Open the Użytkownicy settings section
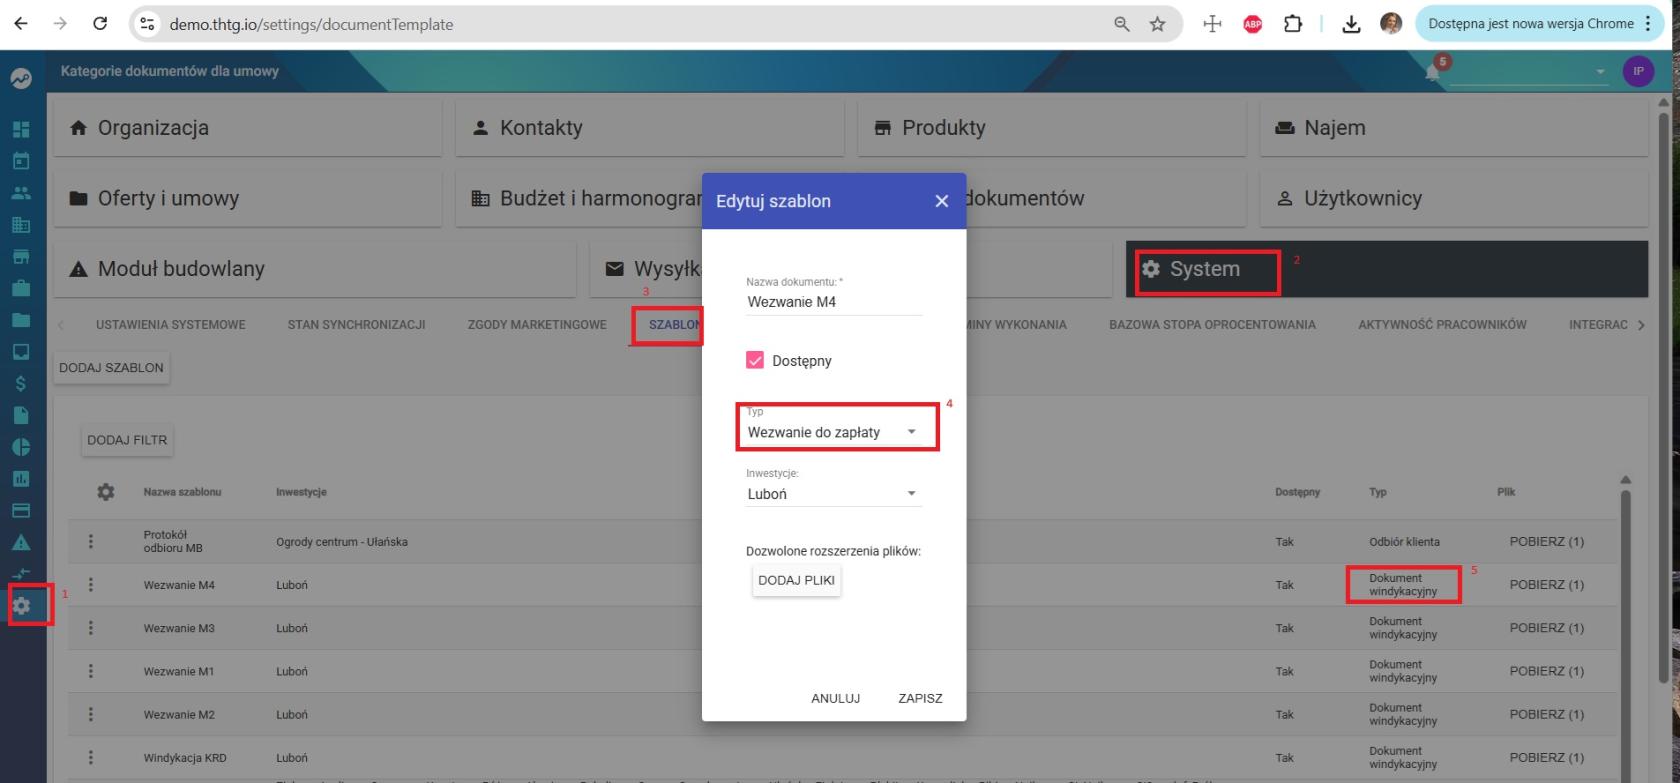The image size is (1680, 783). coord(1454,198)
